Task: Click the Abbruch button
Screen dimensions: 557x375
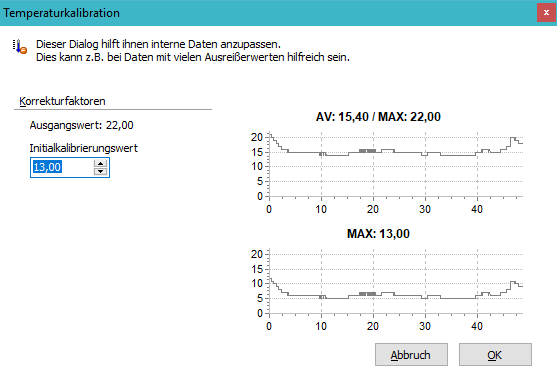Action: (x=411, y=355)
